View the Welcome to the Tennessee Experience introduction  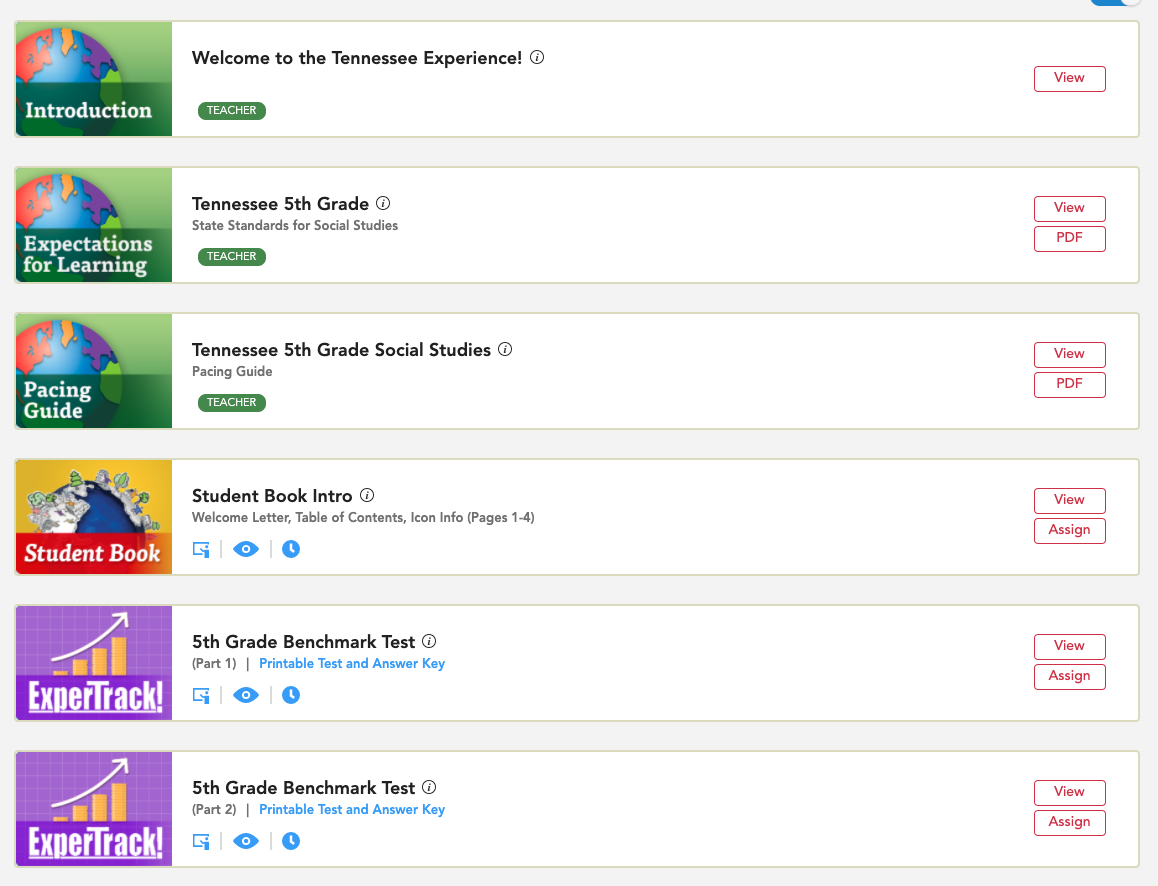(1069, 78)
